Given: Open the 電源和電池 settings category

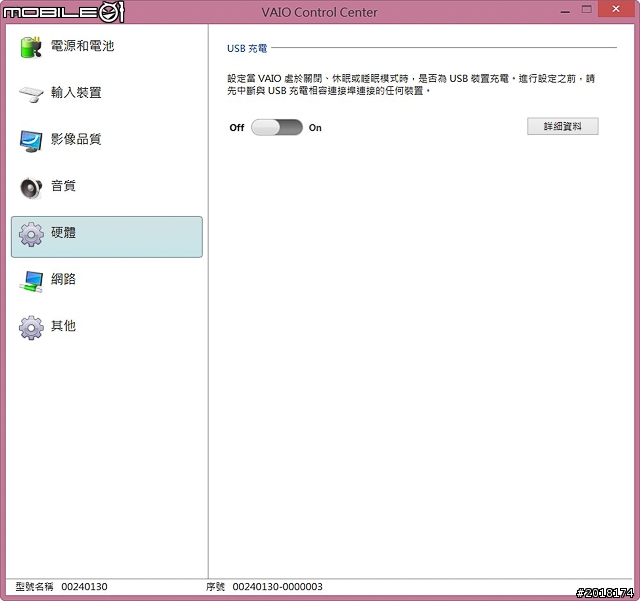Looking at the screenshot, I should [x=82, y=46].
